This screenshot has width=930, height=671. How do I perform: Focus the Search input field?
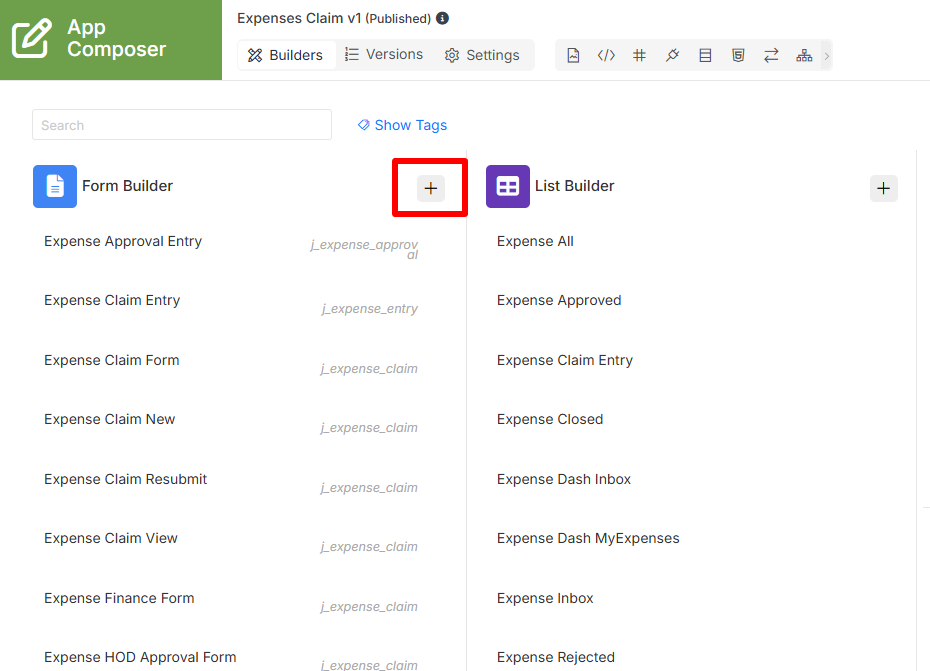point(181,125)
